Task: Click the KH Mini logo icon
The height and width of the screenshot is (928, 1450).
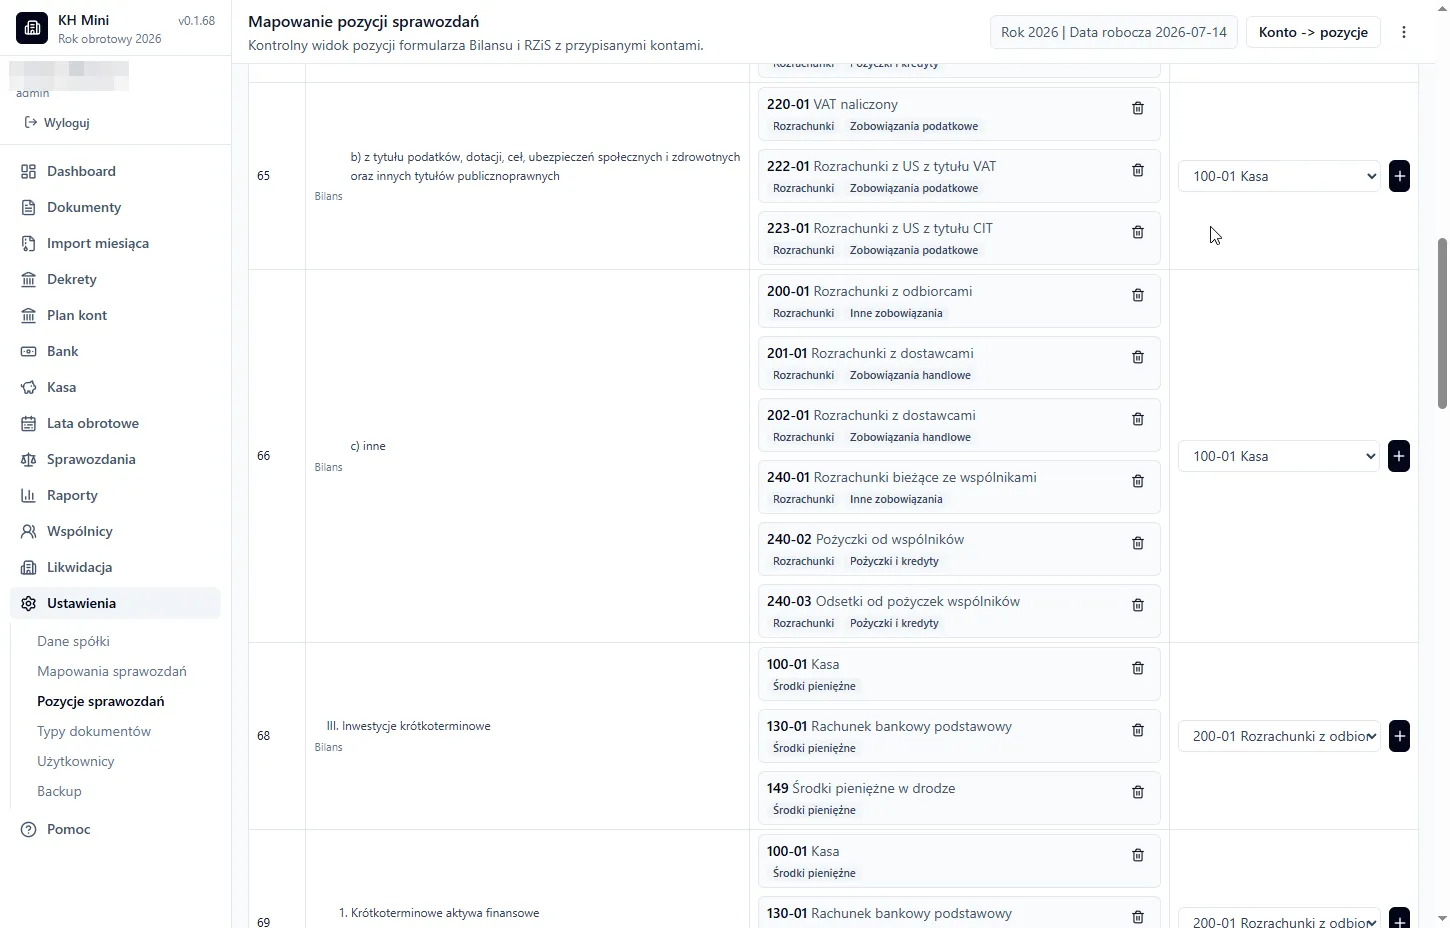Action: click(x=32, y=29)
